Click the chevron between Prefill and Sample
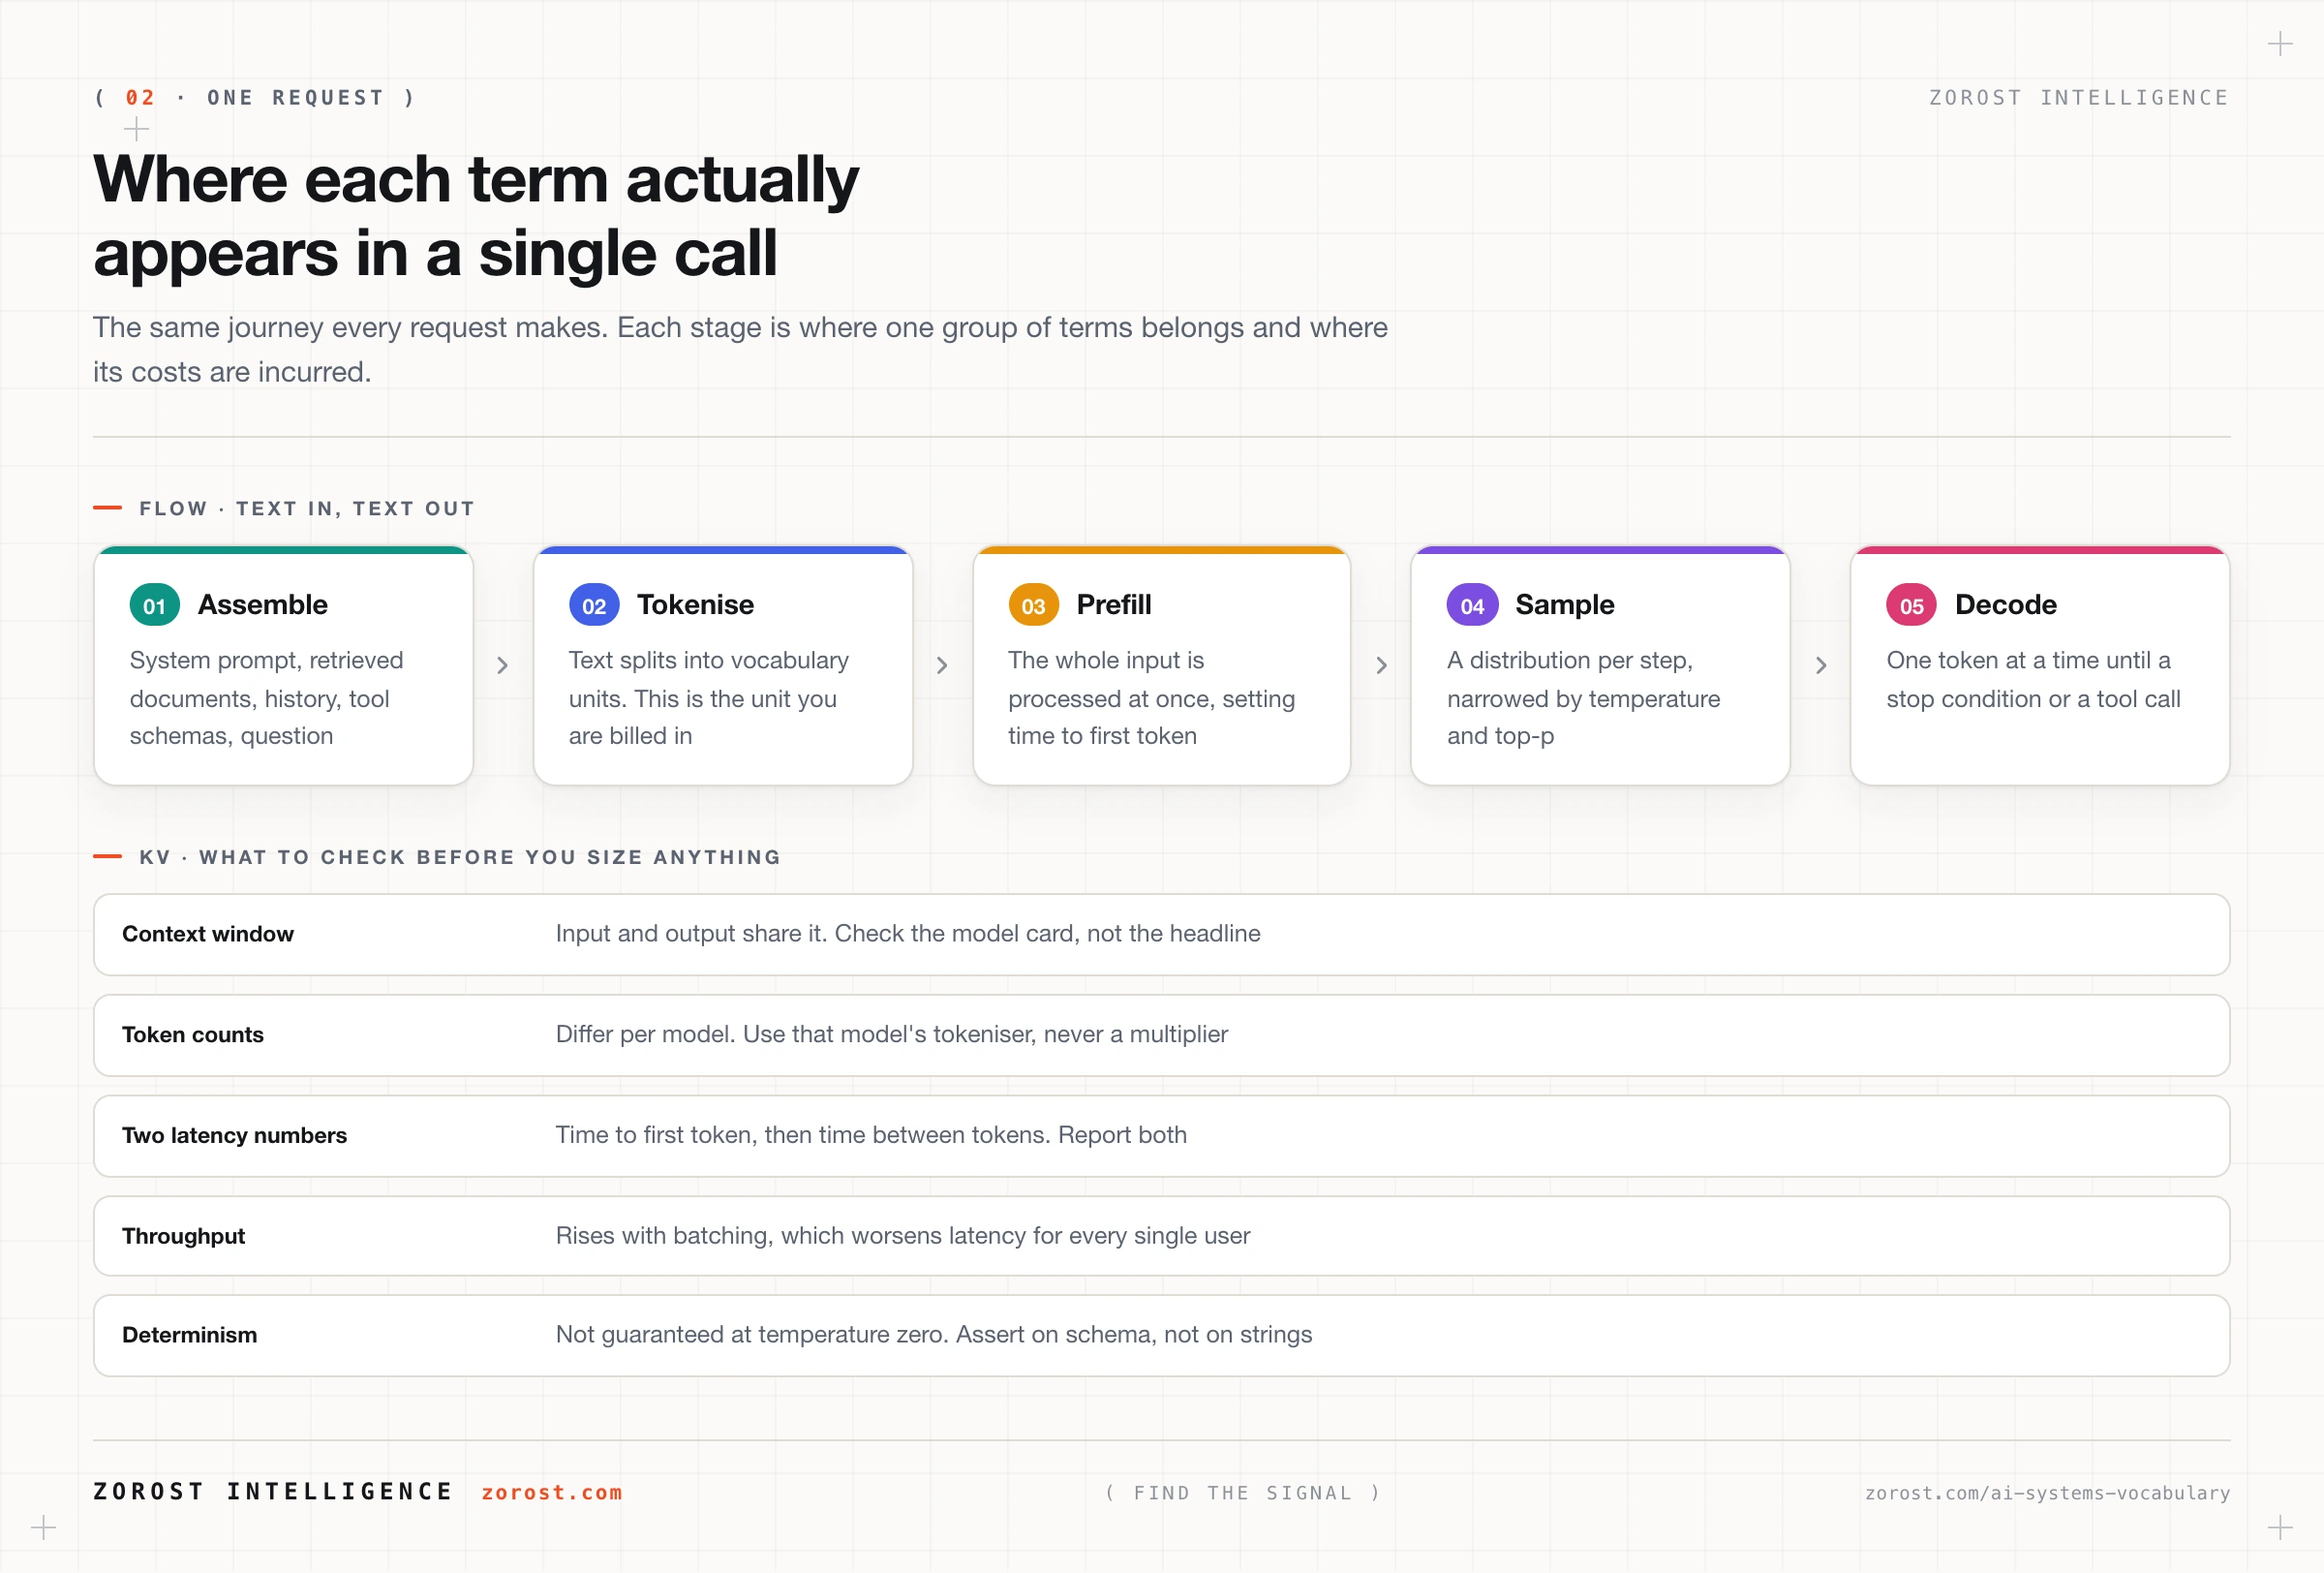The height and width of the screenshot is (1573, 2324). [x=1381, y=665]
